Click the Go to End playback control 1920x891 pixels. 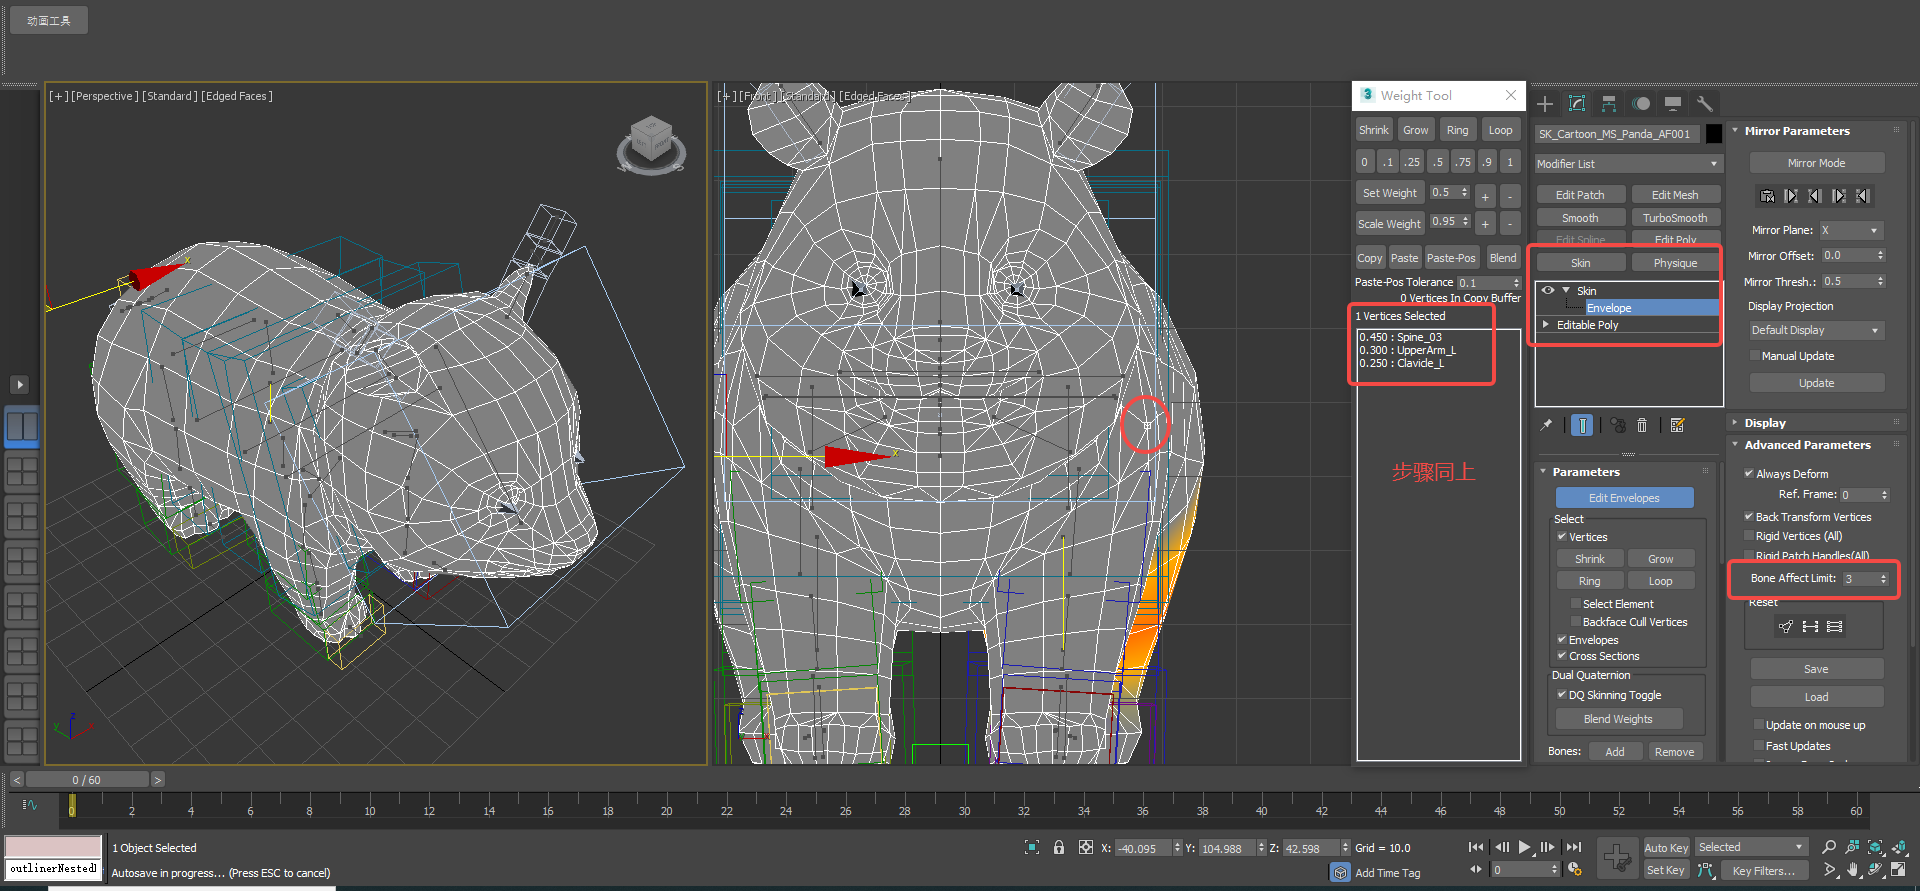(x=1573, y=847)
